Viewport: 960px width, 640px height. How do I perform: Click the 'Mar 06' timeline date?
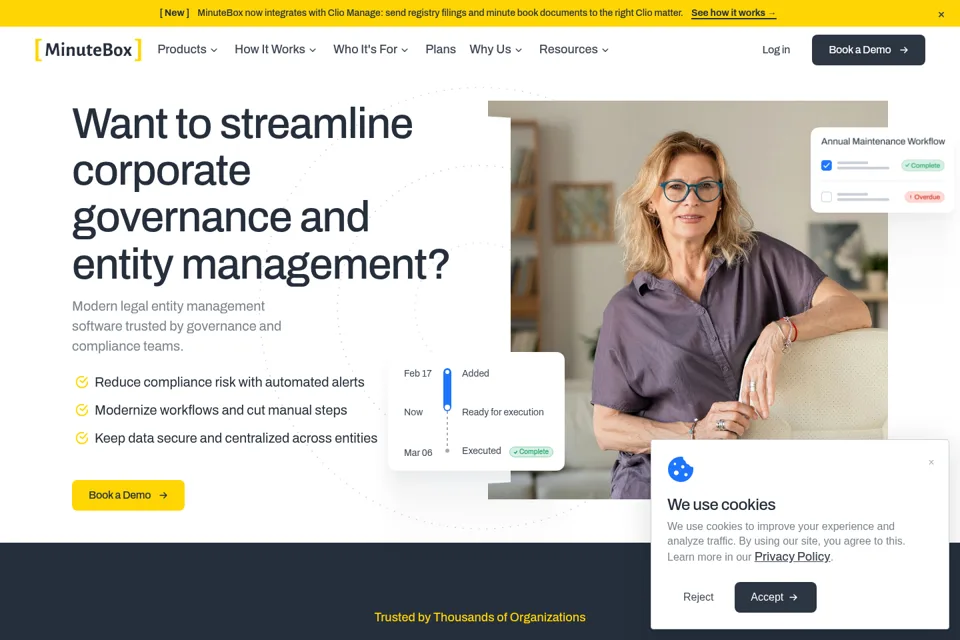tap(418, 453)
